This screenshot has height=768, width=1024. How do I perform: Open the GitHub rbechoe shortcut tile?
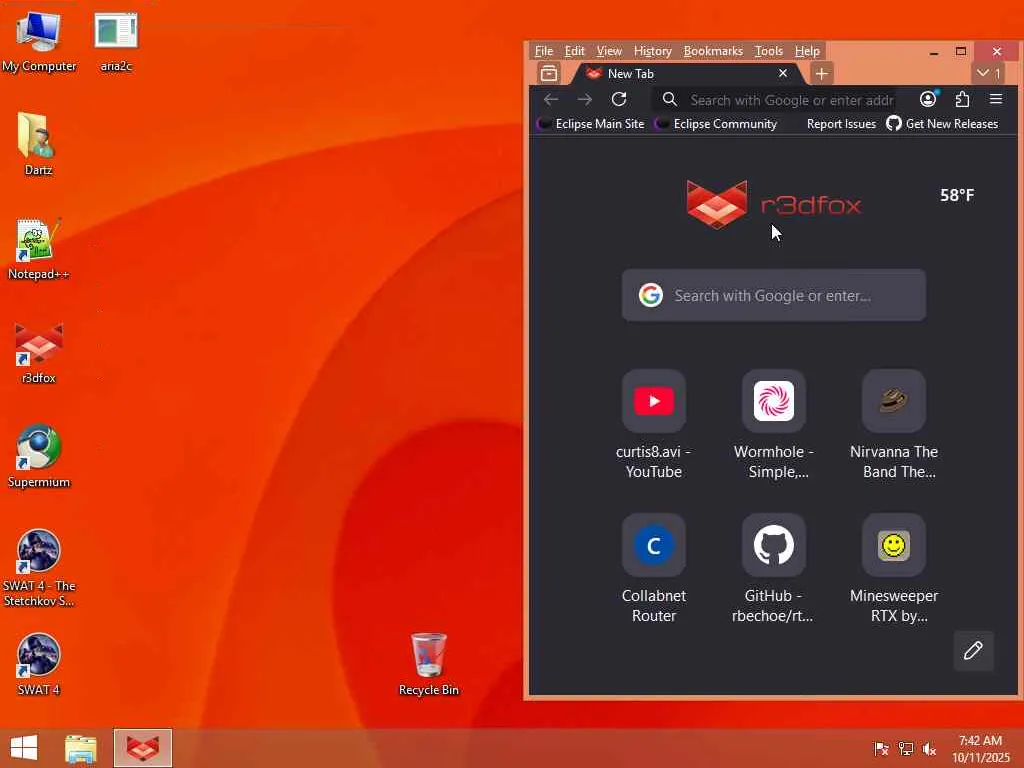pos(774,569)
